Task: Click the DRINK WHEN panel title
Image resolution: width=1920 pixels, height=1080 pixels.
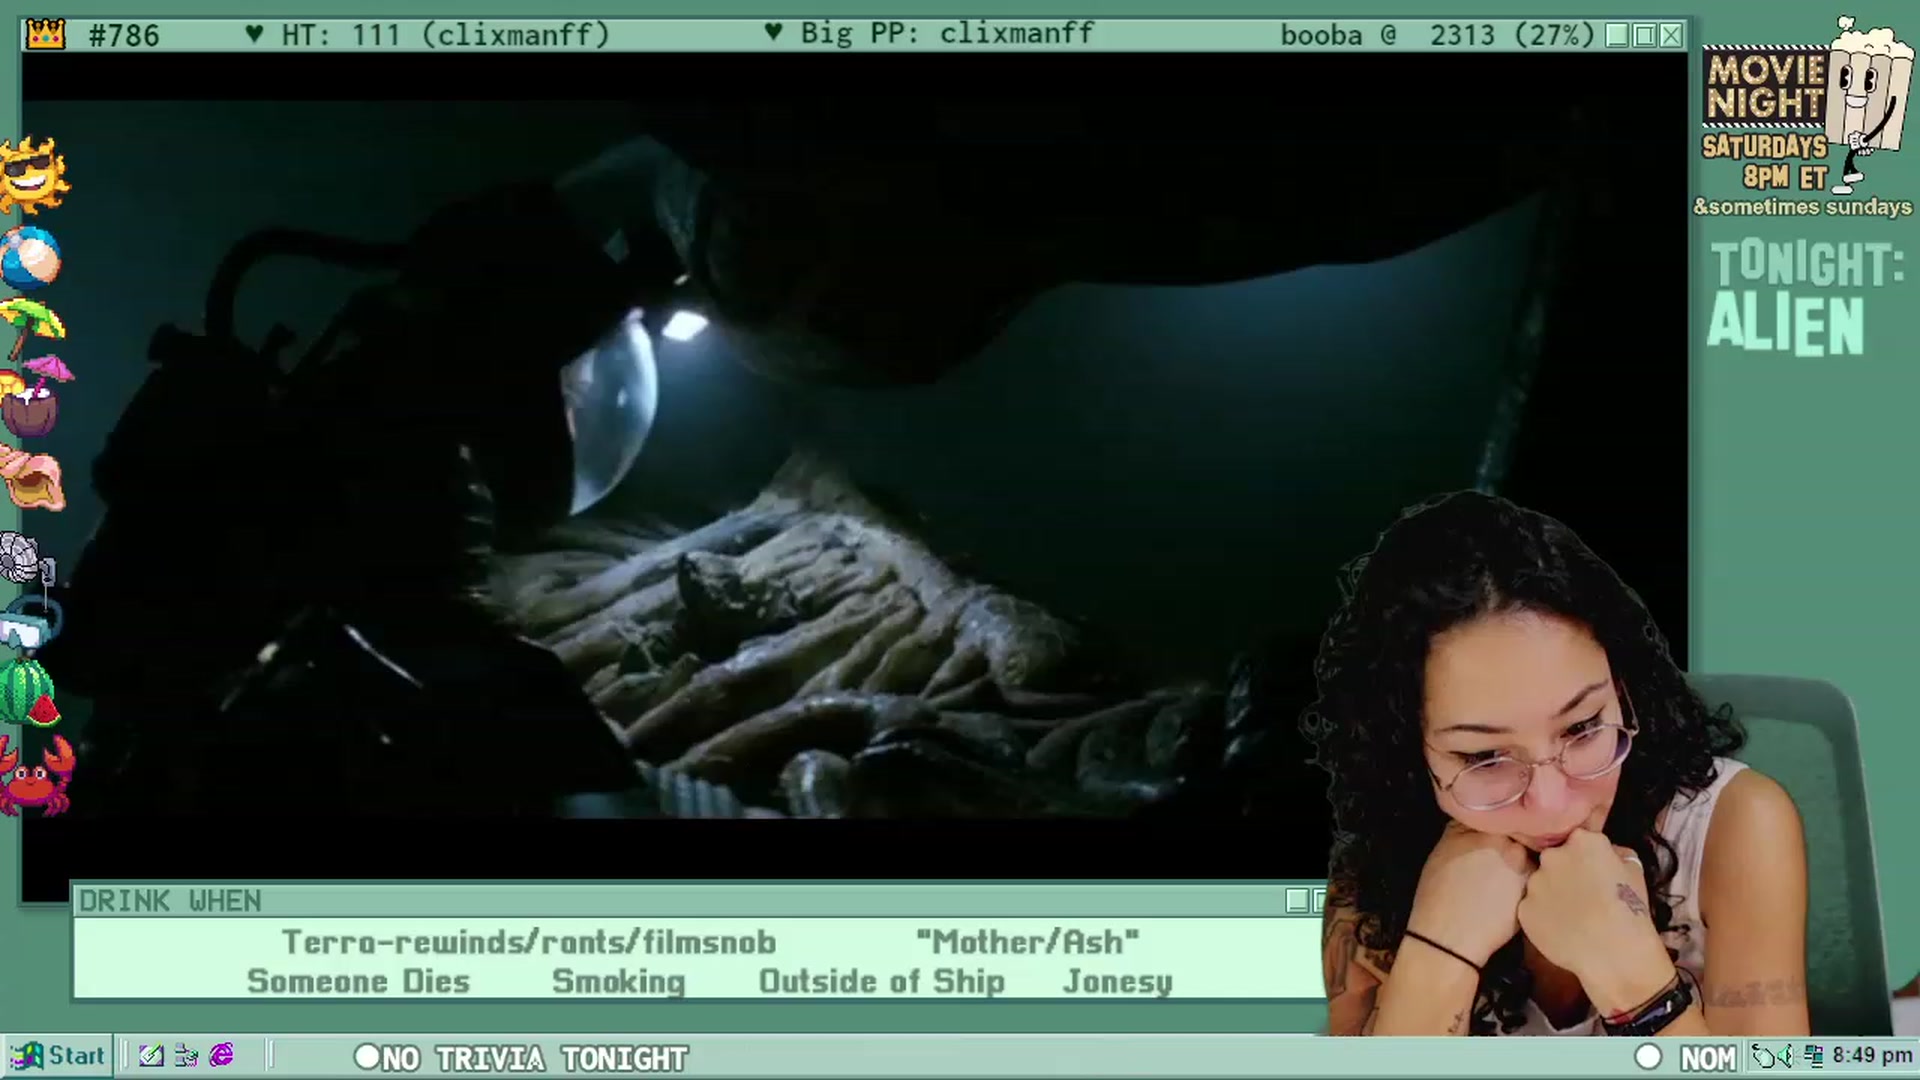Action: 170,901
